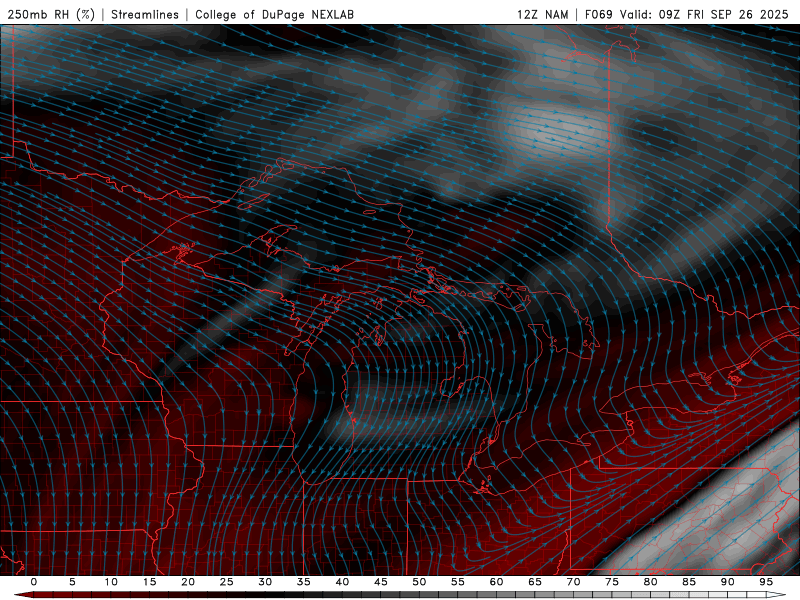Click the 45 label on the colorbar

[x=381, y=582]
